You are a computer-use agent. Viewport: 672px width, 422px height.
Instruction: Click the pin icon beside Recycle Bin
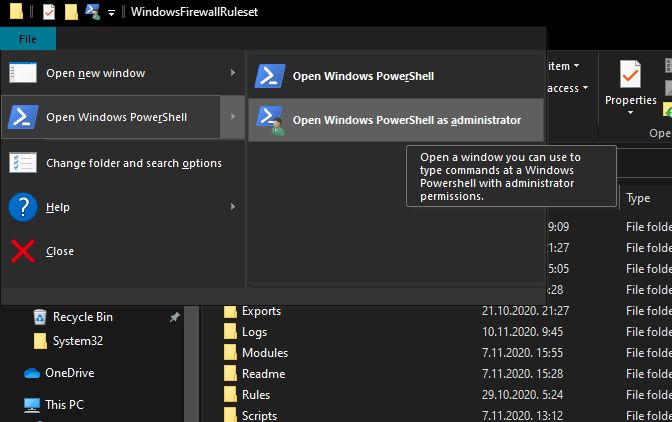pos(174,317)
